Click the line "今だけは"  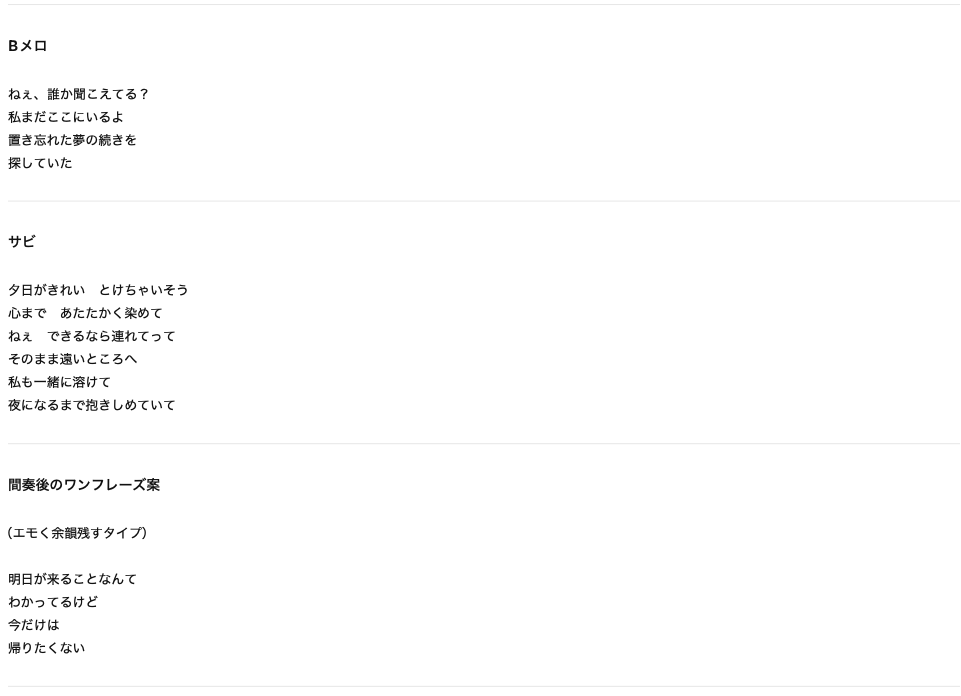(x=34, y=625)
